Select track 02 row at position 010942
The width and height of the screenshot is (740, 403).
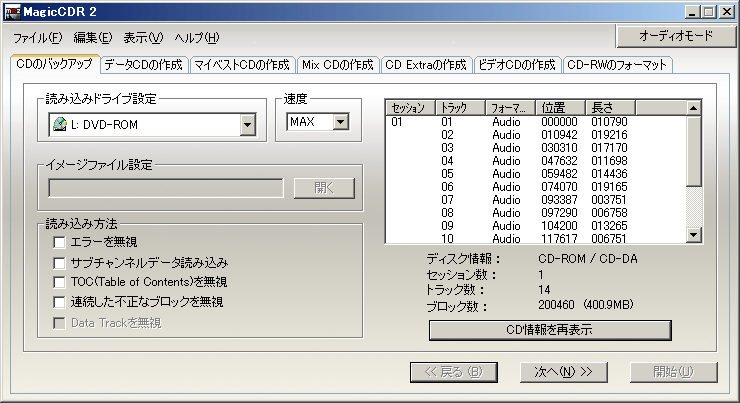coord(536,135)
